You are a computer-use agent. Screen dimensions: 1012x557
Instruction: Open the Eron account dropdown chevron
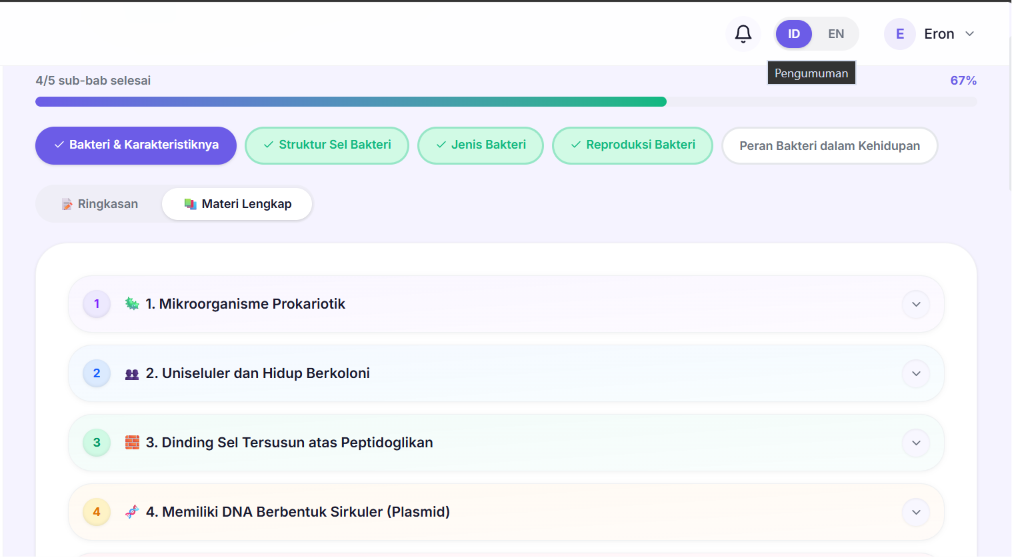point(969,34)
